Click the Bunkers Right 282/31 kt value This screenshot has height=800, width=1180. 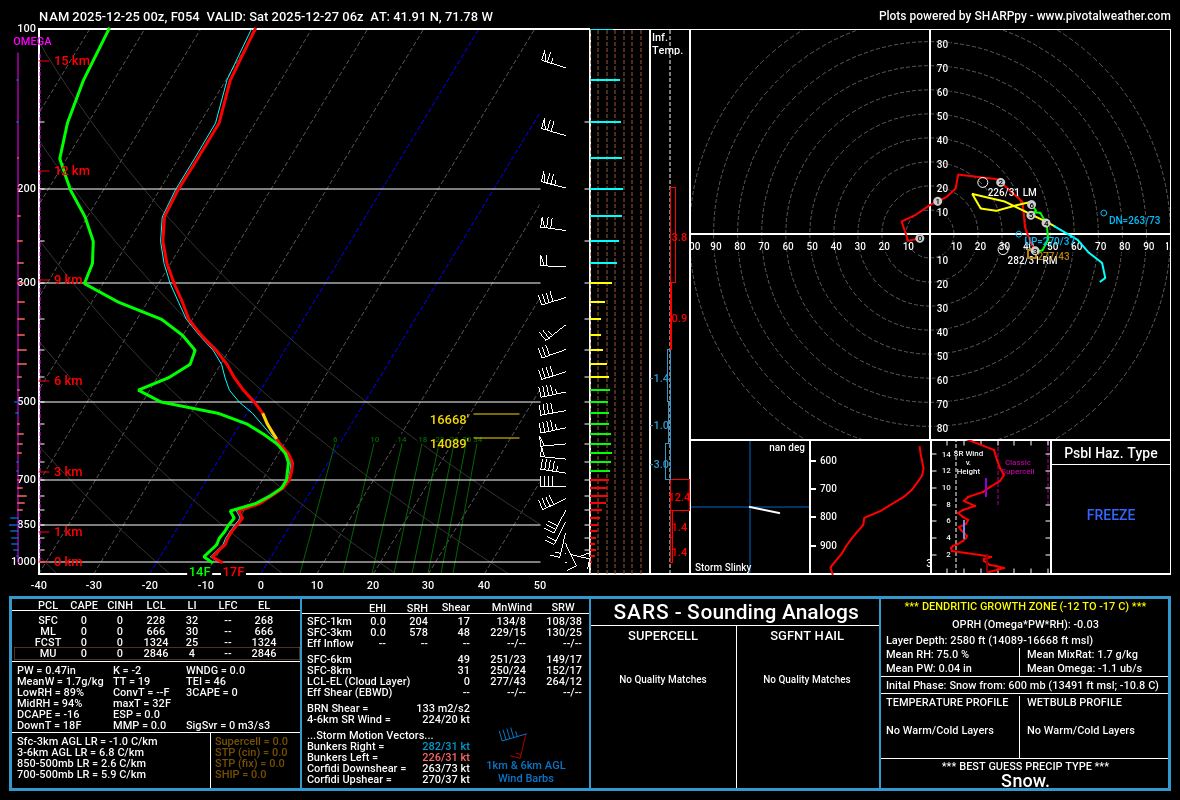[x=445, y=746]
